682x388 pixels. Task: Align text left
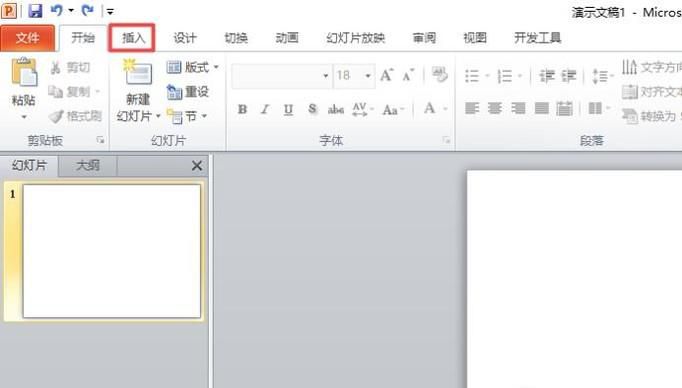(x=472, y=108)
